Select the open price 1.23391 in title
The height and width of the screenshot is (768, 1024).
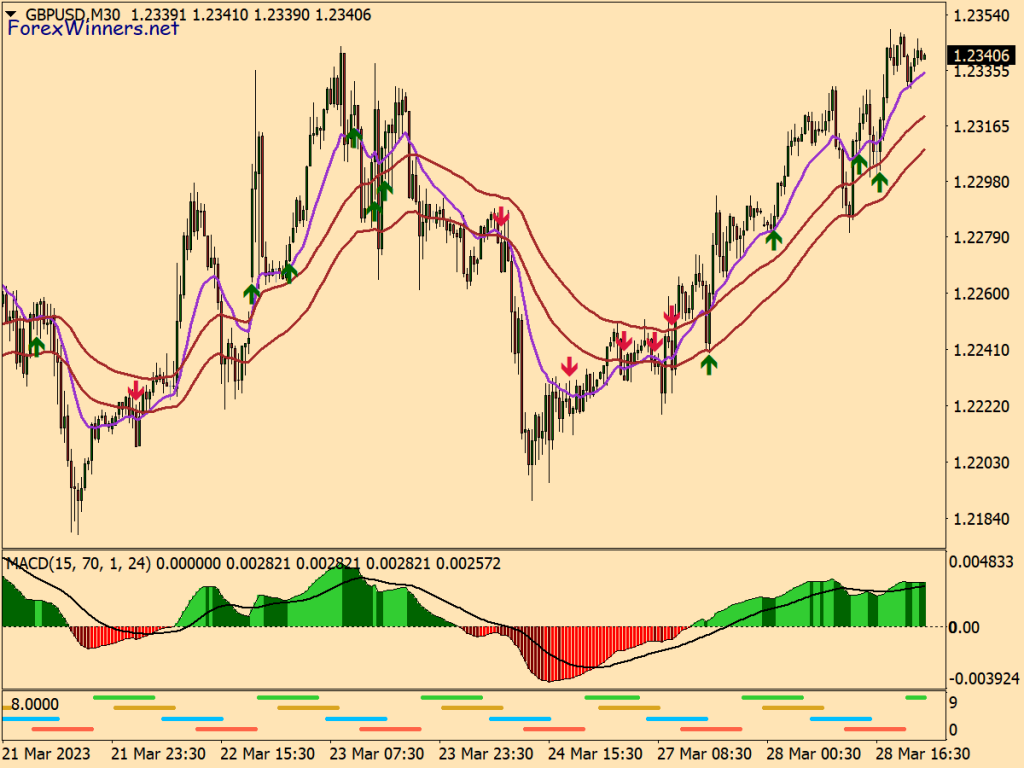[x=157, y=14]
